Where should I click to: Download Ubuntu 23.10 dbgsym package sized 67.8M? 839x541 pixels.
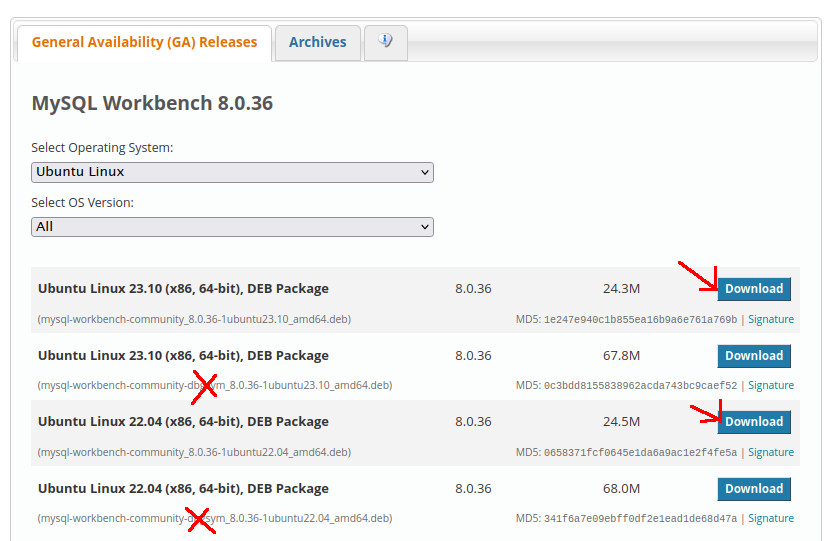(x=753, y=356)
